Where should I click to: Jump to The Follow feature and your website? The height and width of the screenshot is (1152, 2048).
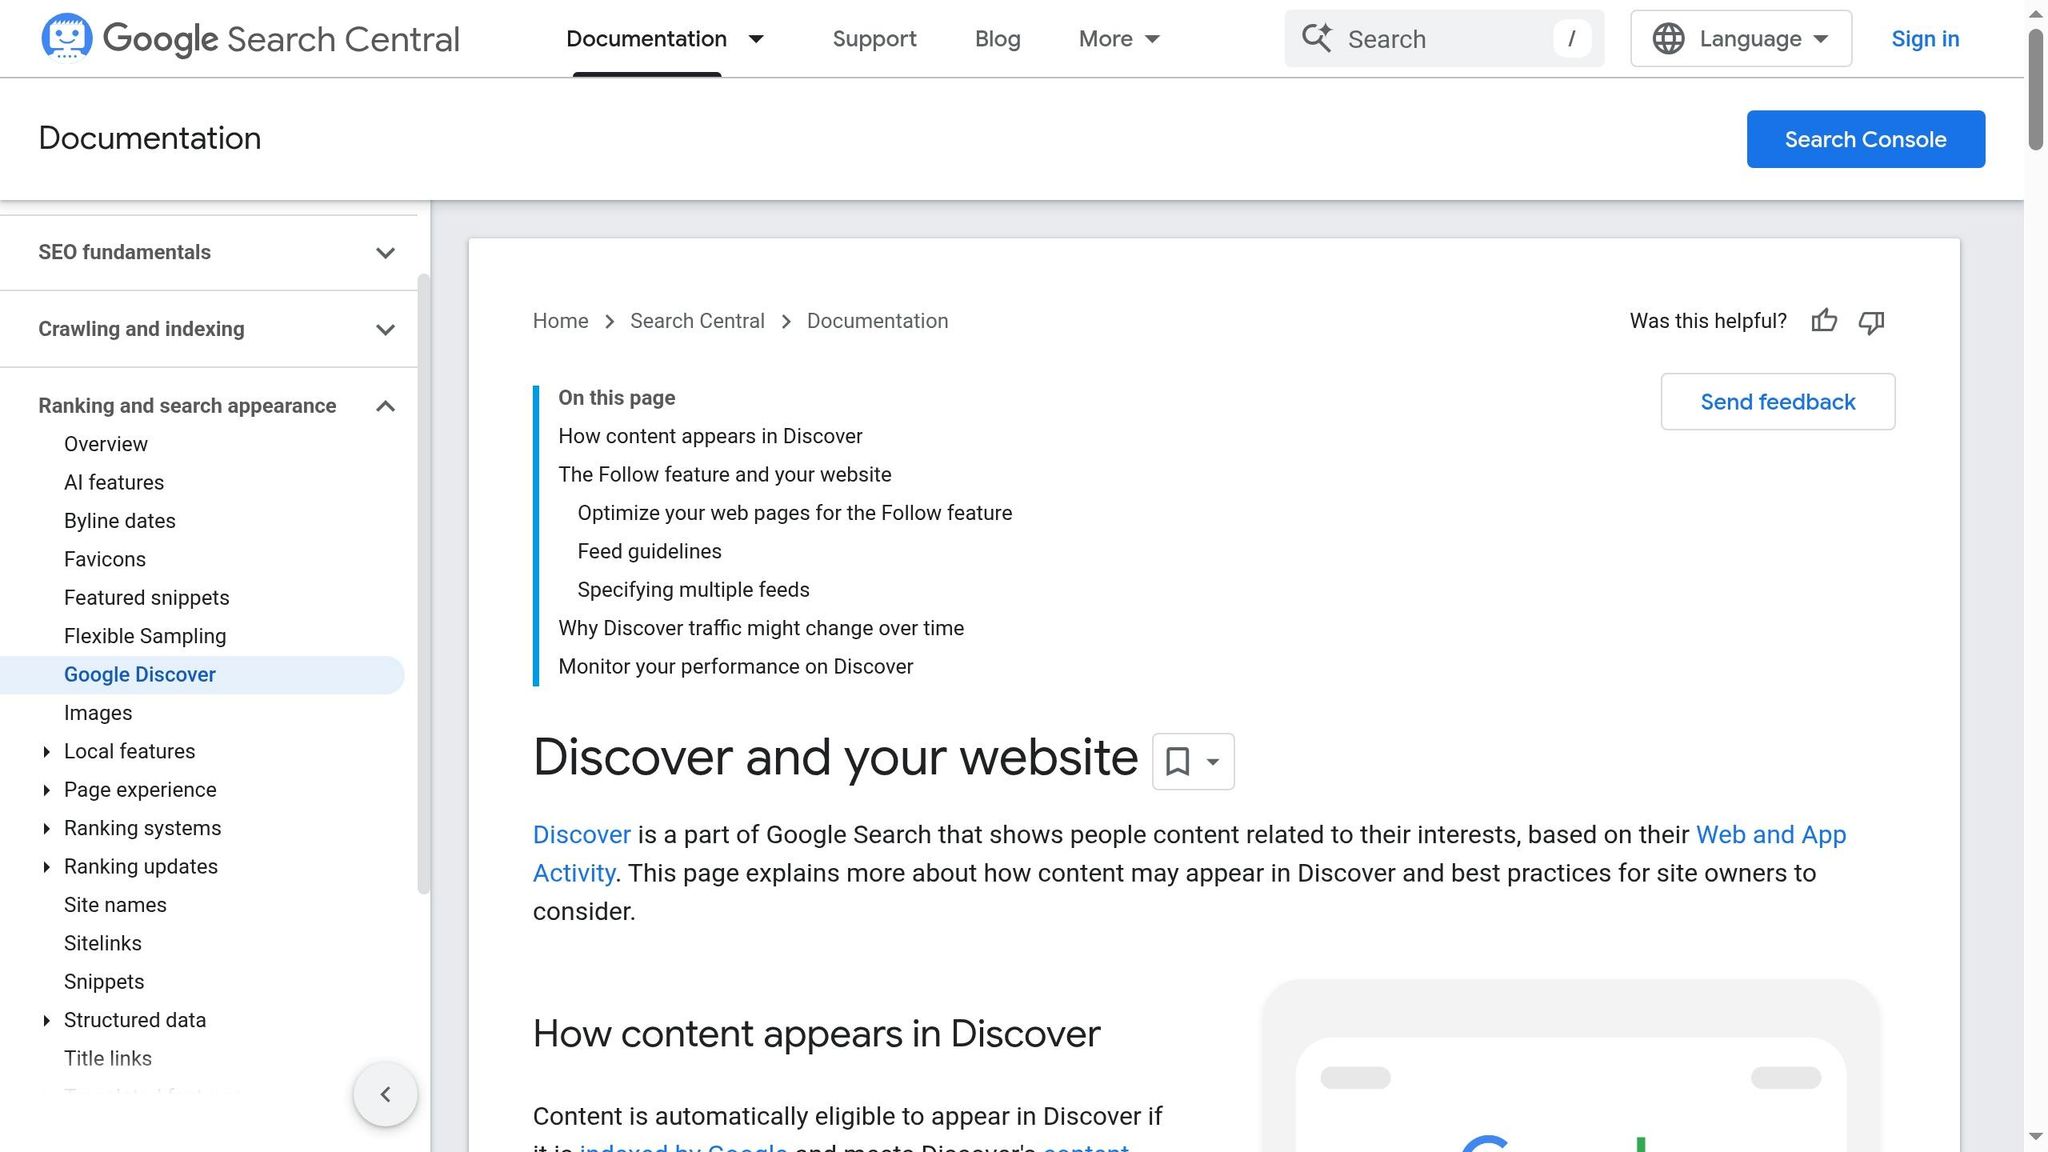724,475
